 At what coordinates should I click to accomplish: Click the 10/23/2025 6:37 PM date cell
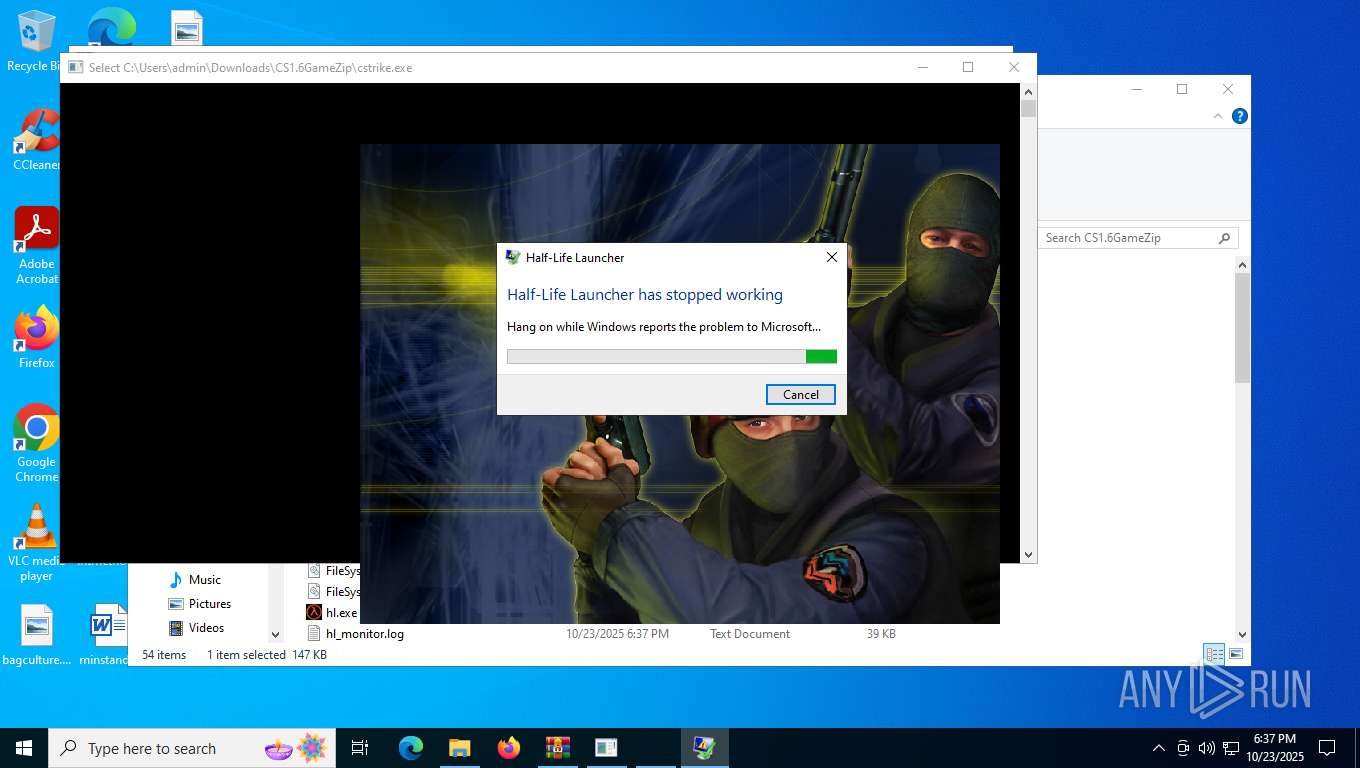click(617, 634)
